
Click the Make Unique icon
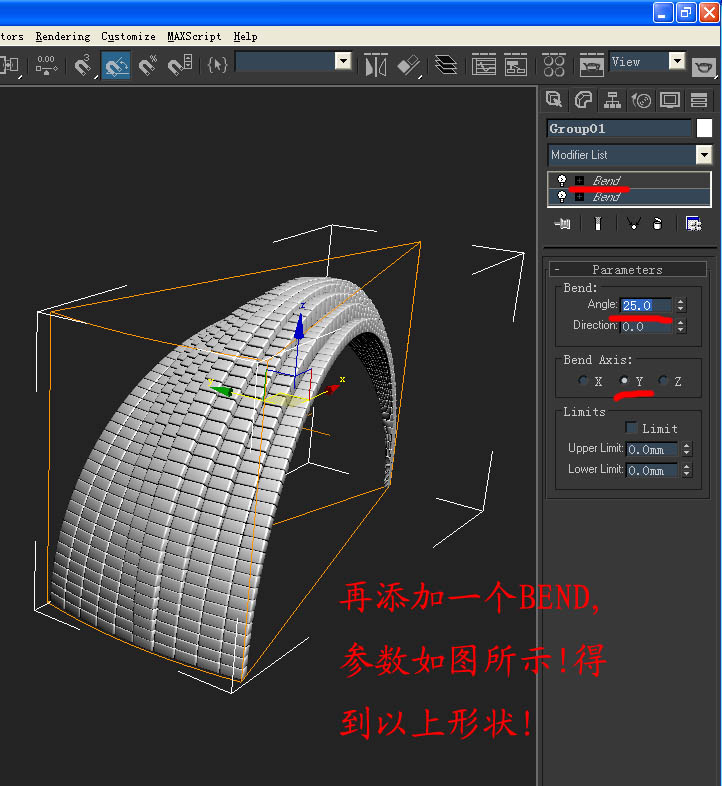pyautogui.click(x=634, y=224)
